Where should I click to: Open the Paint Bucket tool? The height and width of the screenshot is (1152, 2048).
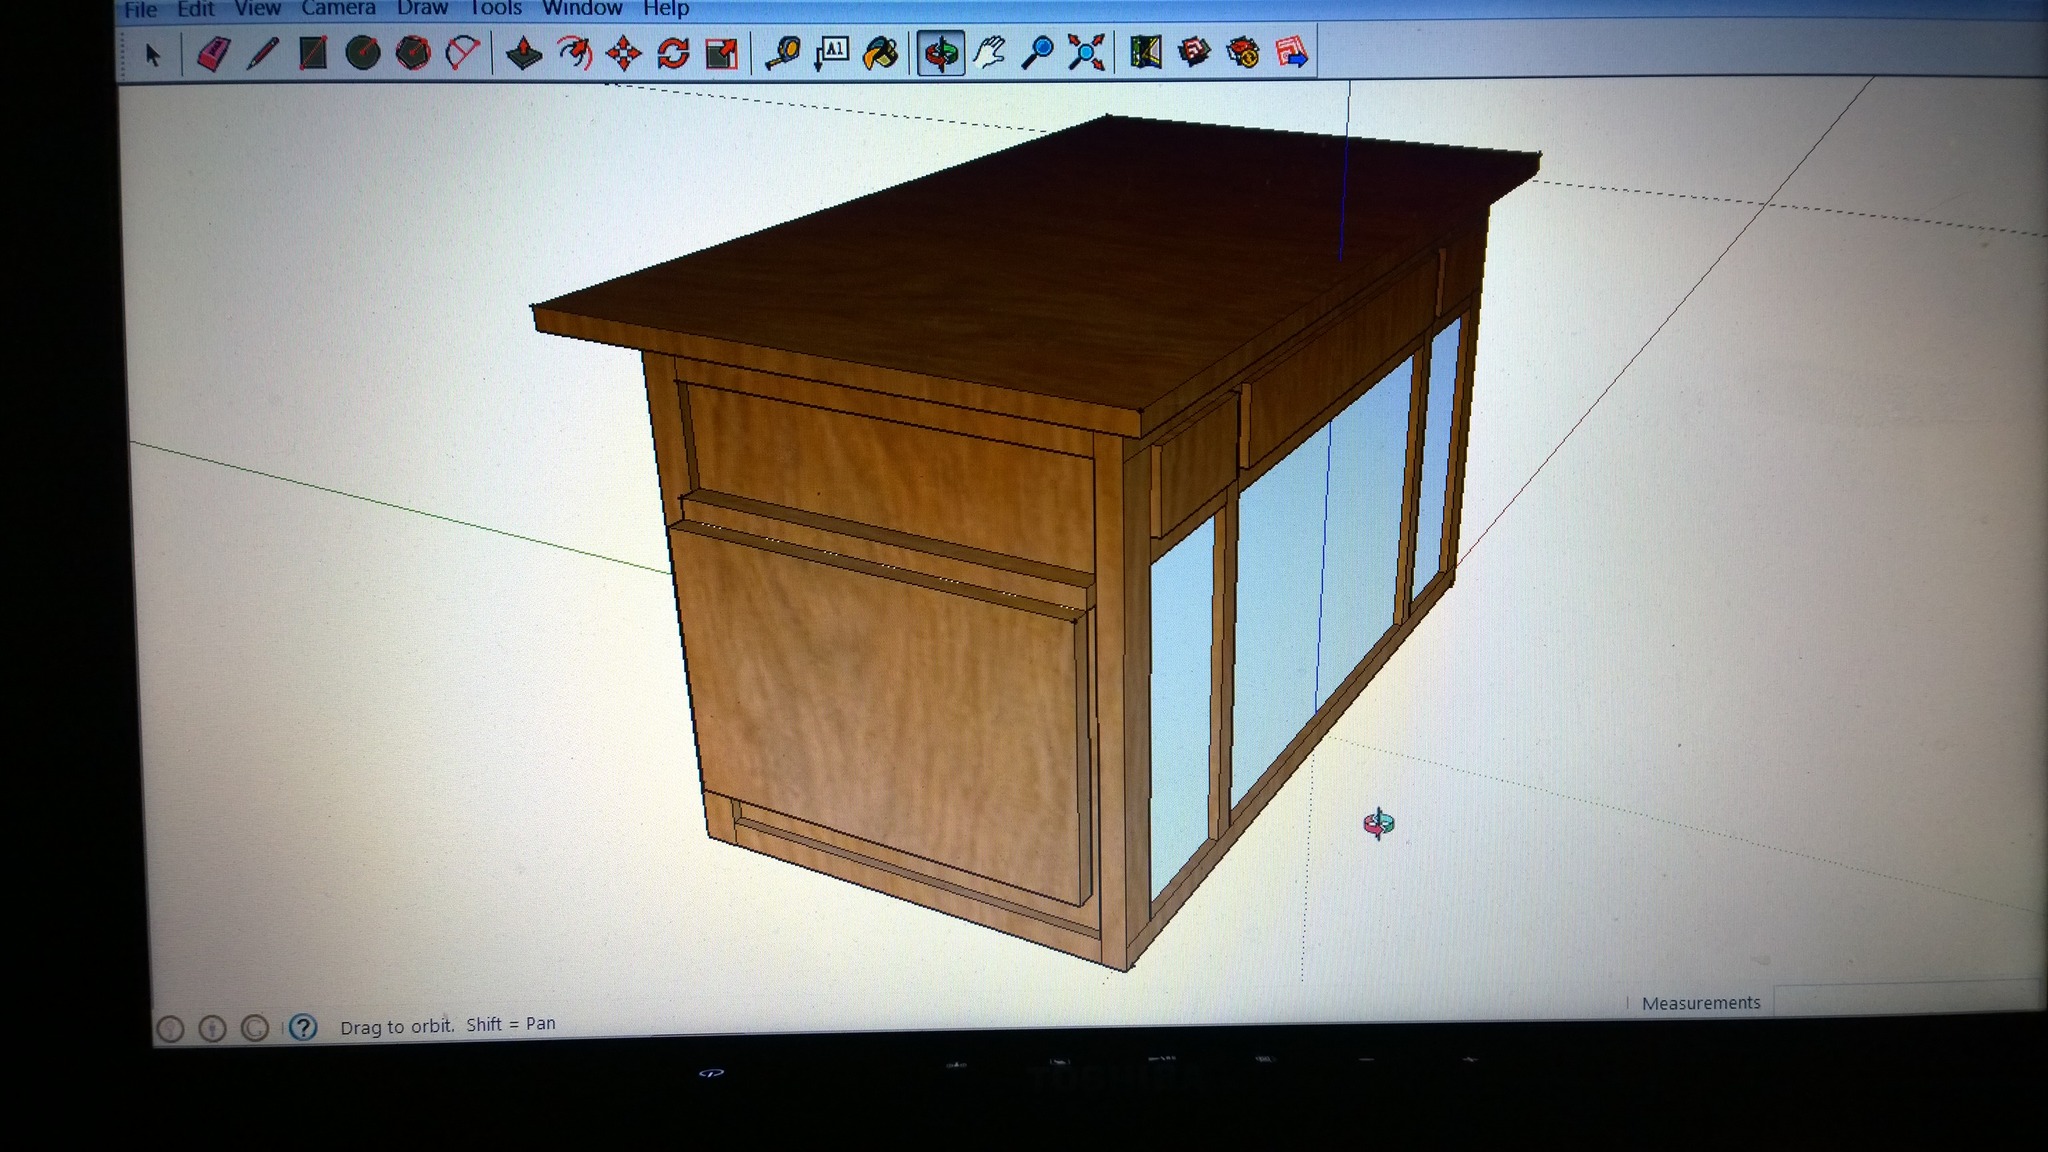[881, 53]
